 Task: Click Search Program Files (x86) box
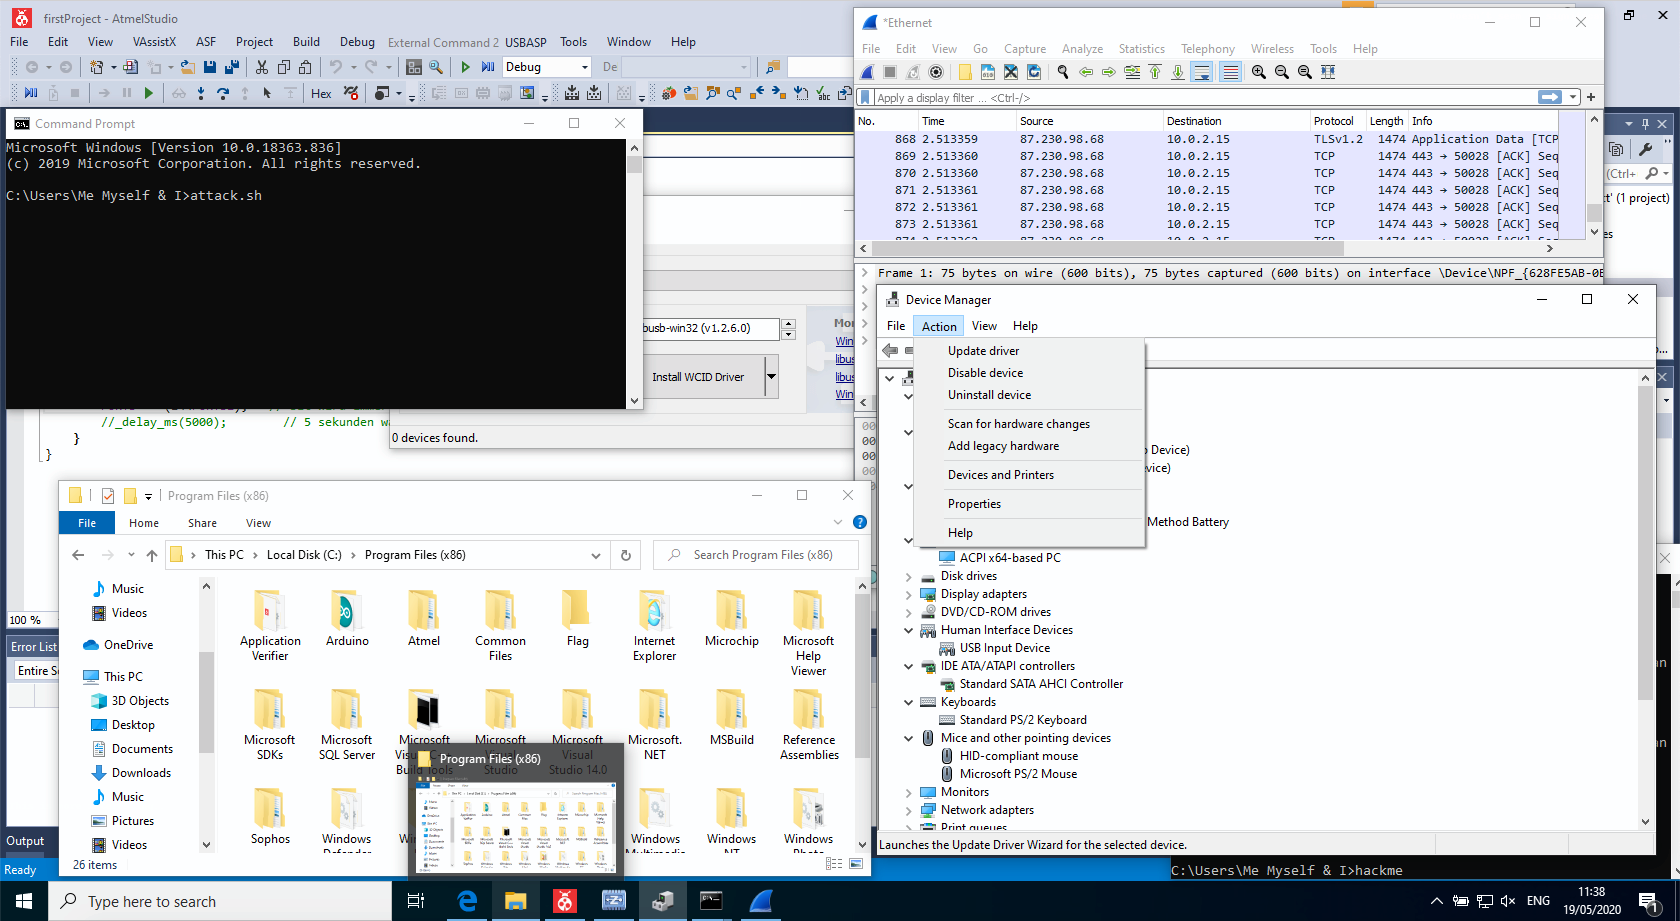tap(756, 555)
